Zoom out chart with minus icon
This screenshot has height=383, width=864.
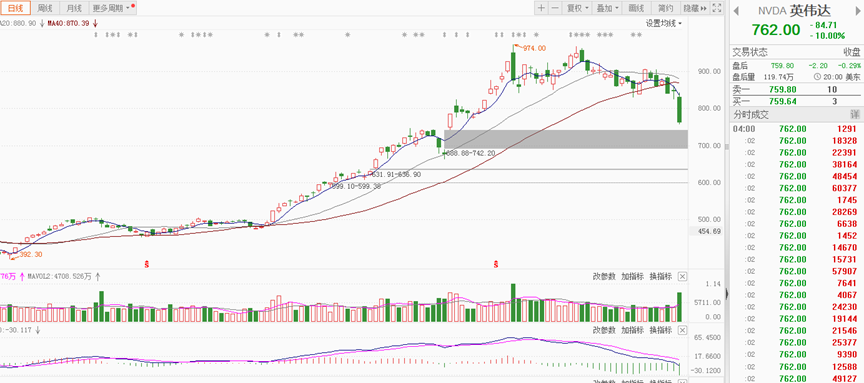tap(555, 8)
